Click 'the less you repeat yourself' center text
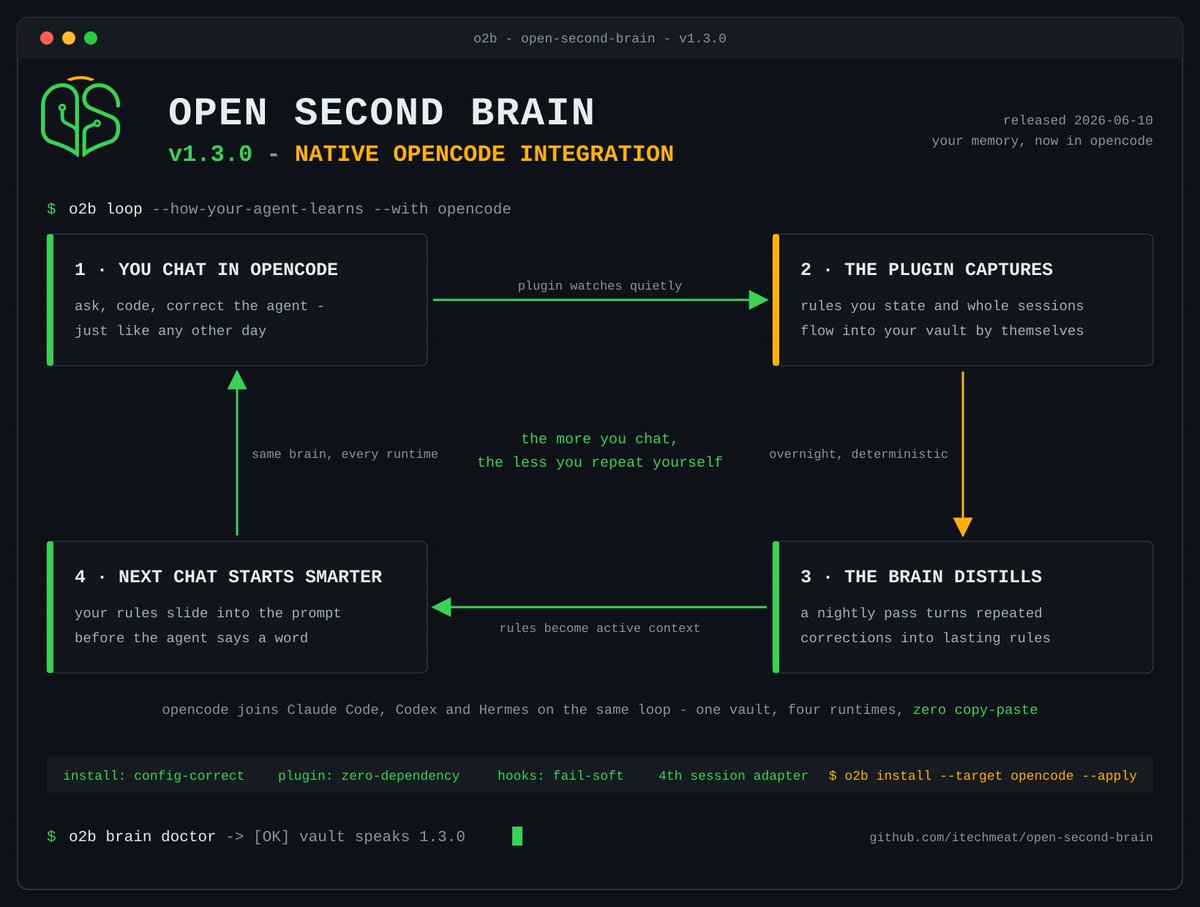 pos(600,463)
